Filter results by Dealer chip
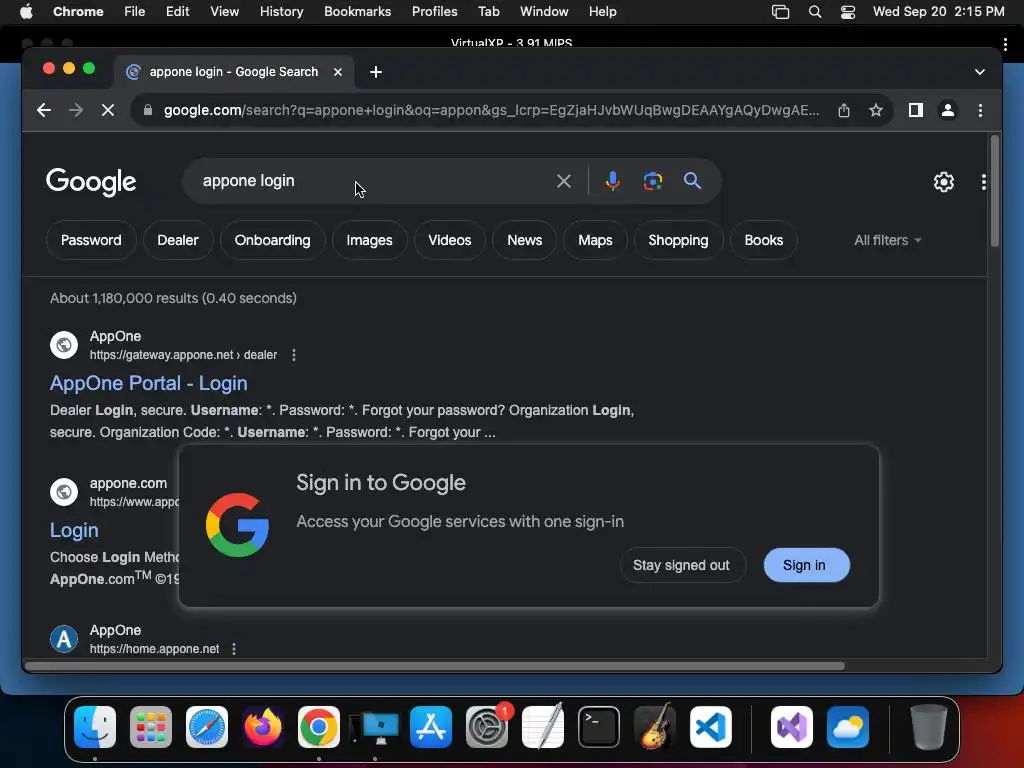Screen dimensions: 1024x768 [x=178, y=240]
